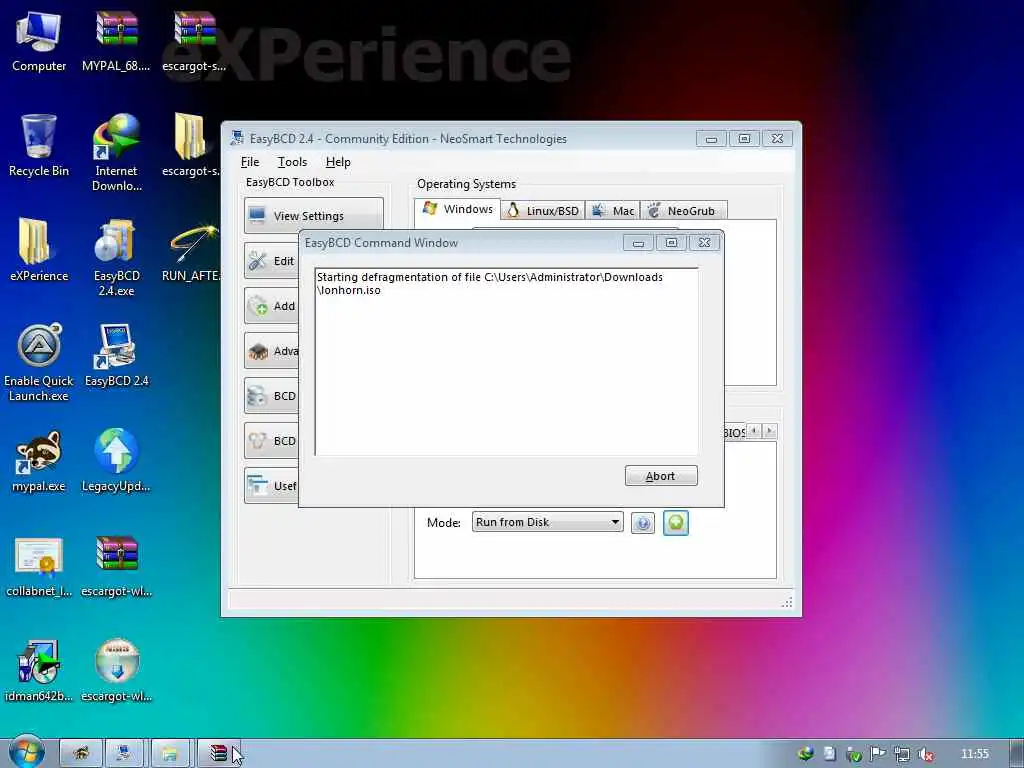Click the Adva... toolbox button

coord(272,351)
